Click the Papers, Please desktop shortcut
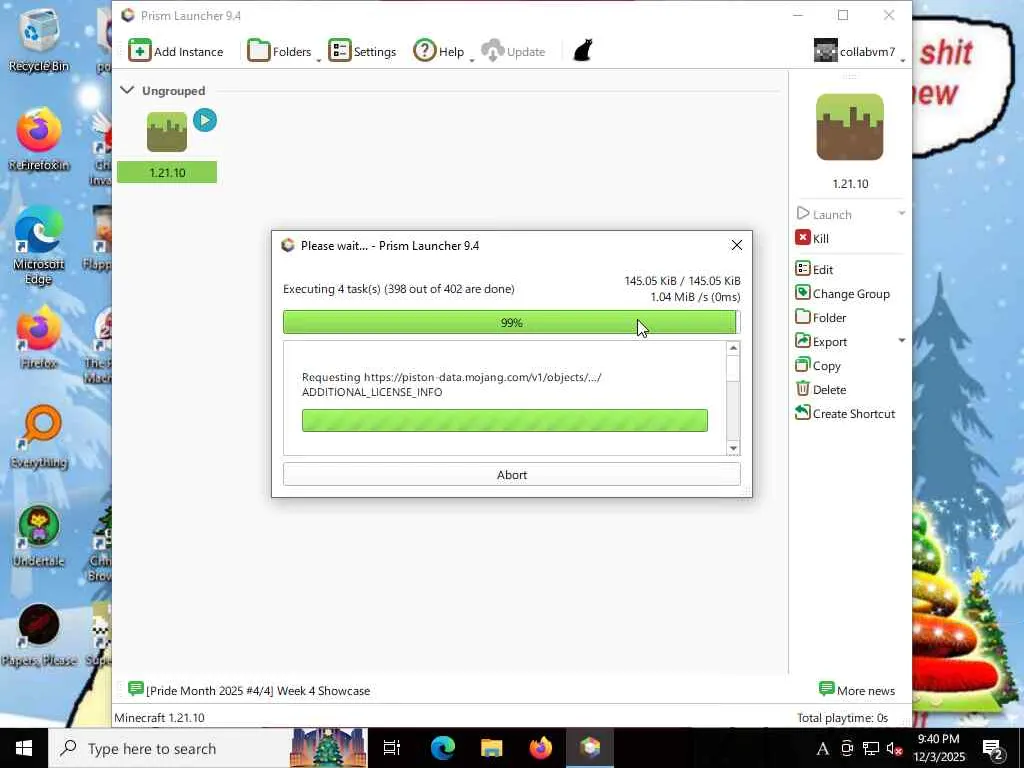 [39, 635]
